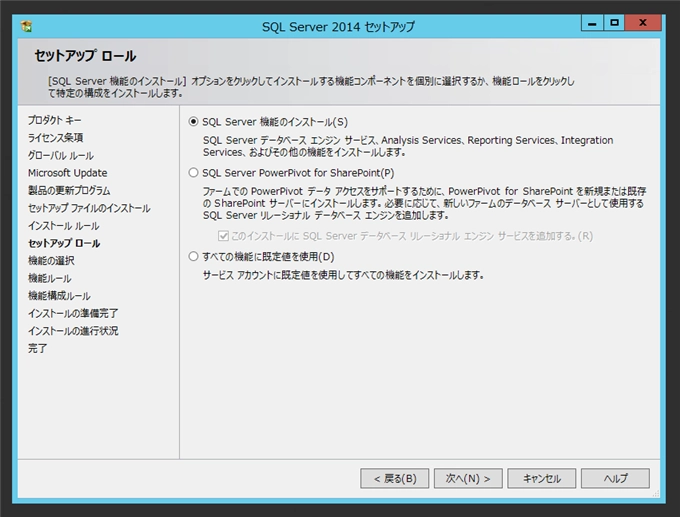Click the 機能構成ルール step in sidebar
This screenshot has width=680, height=517.
[59, 296]
